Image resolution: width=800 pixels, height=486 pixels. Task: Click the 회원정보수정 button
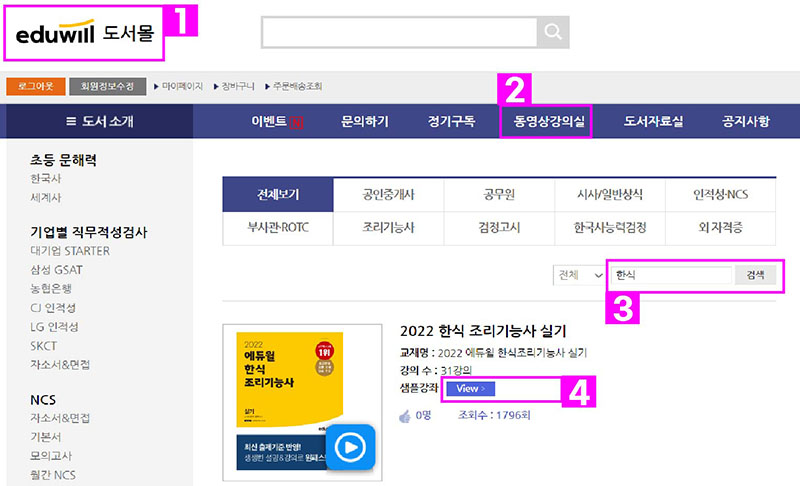pyautogui.click(x=108, y=86)
